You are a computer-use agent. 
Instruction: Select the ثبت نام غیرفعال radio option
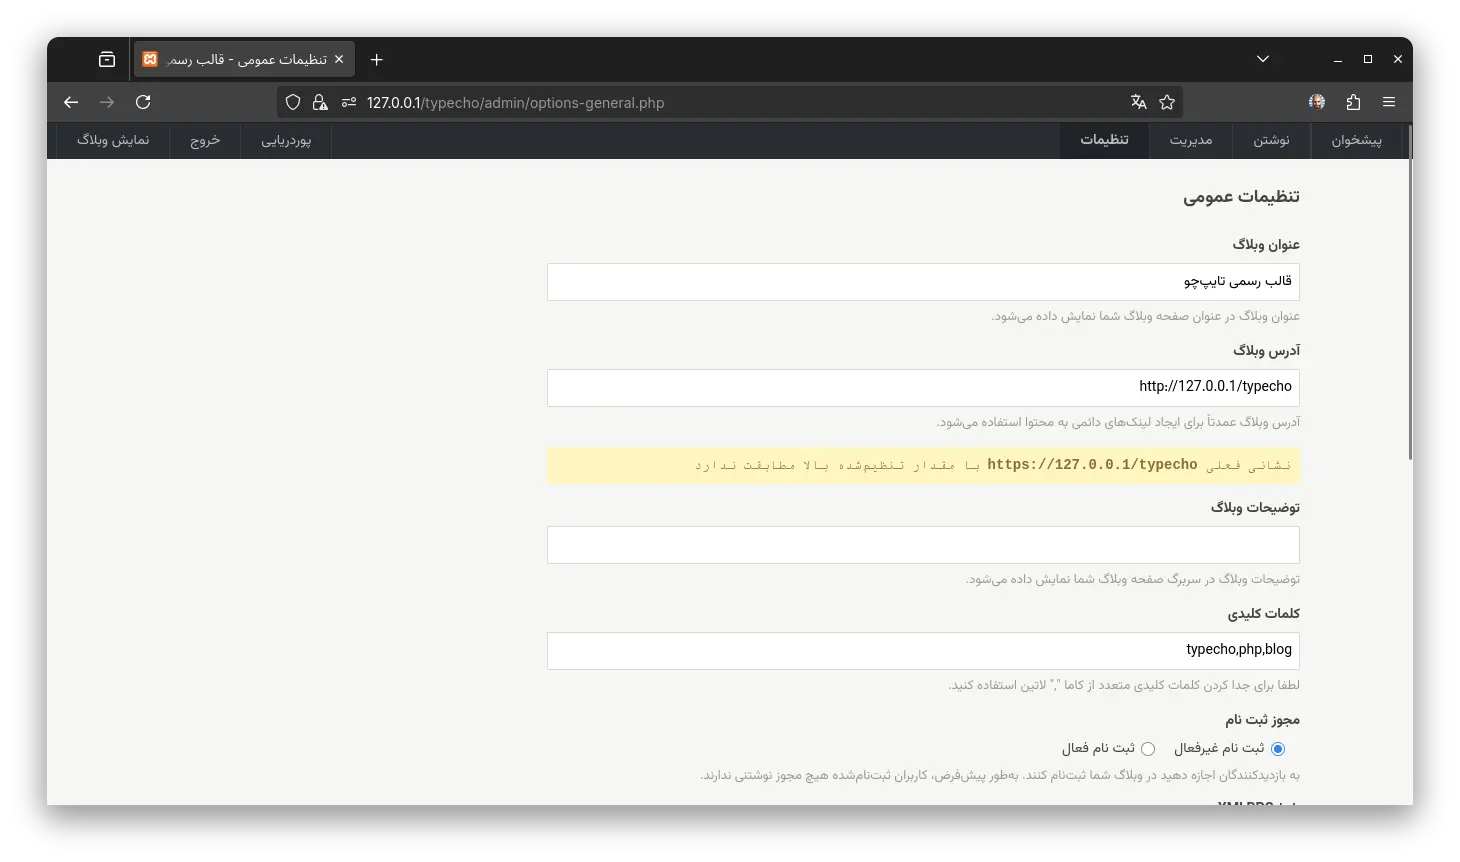[x=1277, y=749]
